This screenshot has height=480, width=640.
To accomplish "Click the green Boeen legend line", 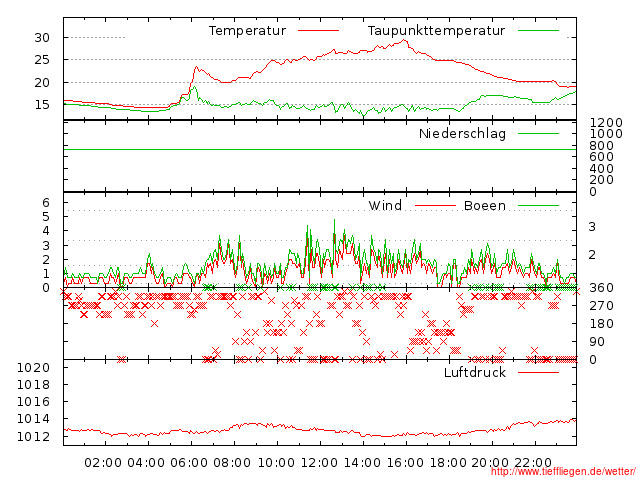I will pos(538,206).
